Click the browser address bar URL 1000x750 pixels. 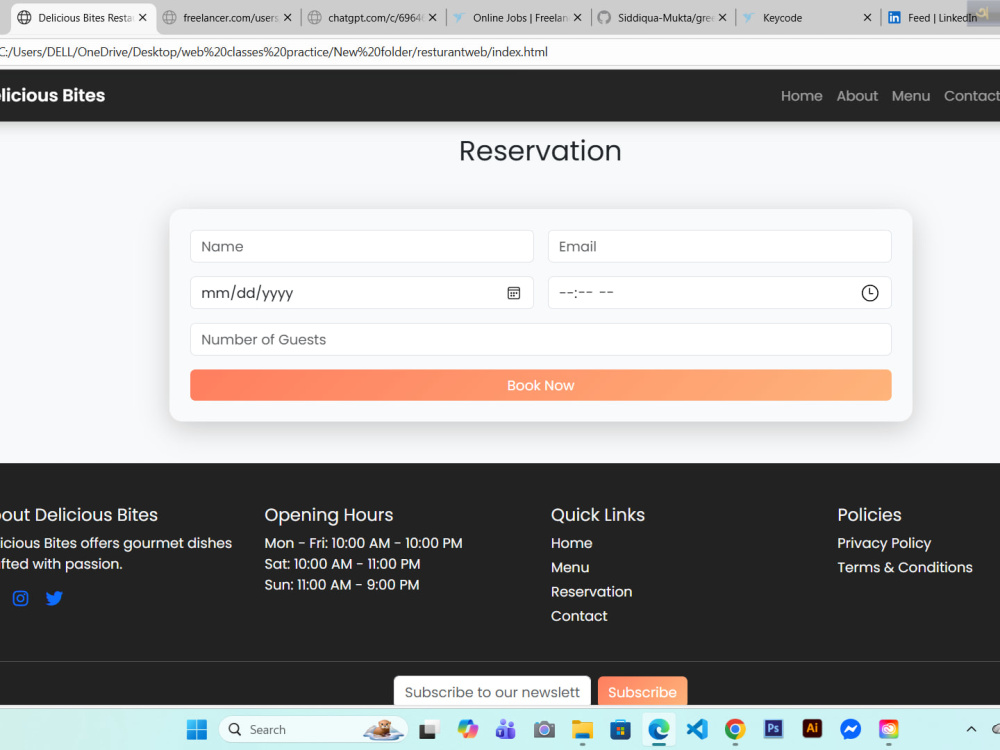tap(274, 52)
